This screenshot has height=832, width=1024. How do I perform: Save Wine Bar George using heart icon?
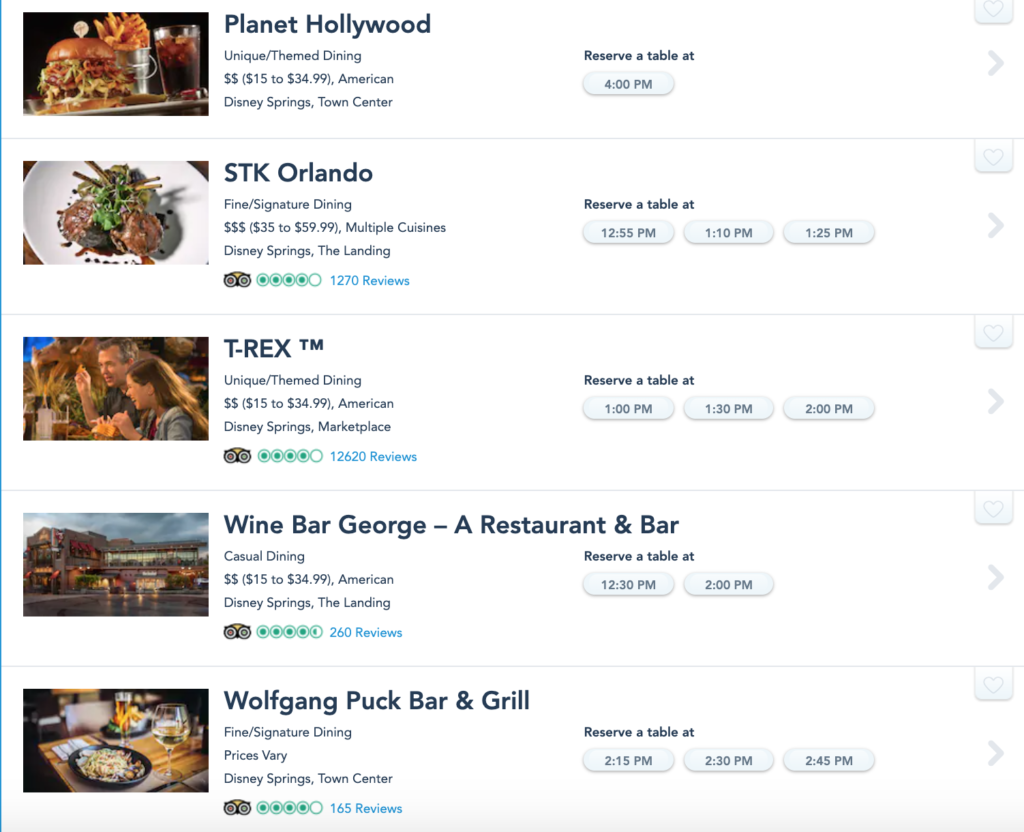pyautogui.click(x=993, y=509)
